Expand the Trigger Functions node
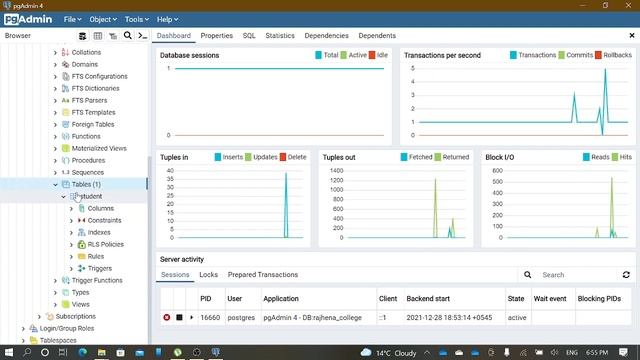 (x=55, y=280)
